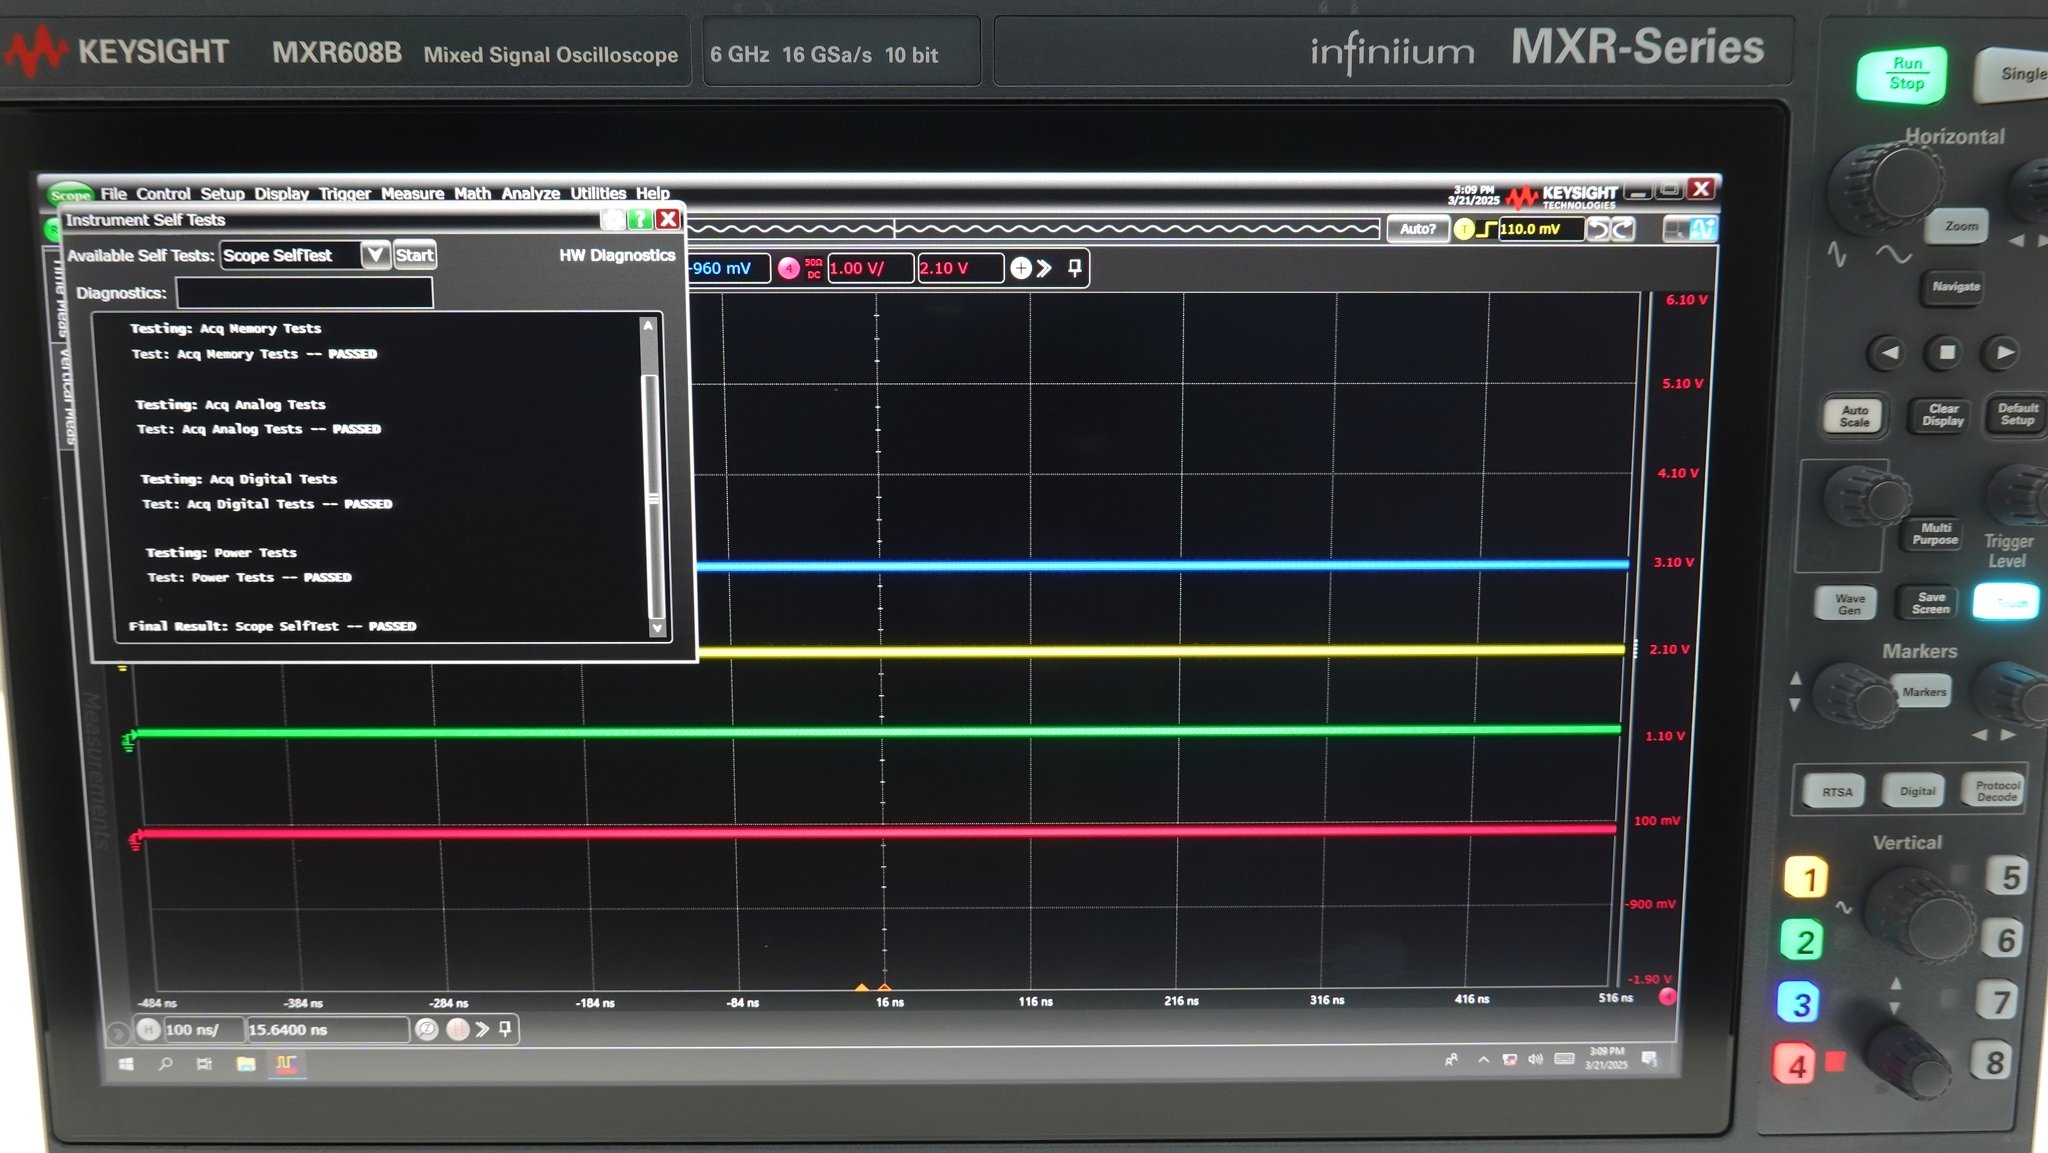
Task: Pin the channel settings toolbar
Action: (x=1075, y=268)
